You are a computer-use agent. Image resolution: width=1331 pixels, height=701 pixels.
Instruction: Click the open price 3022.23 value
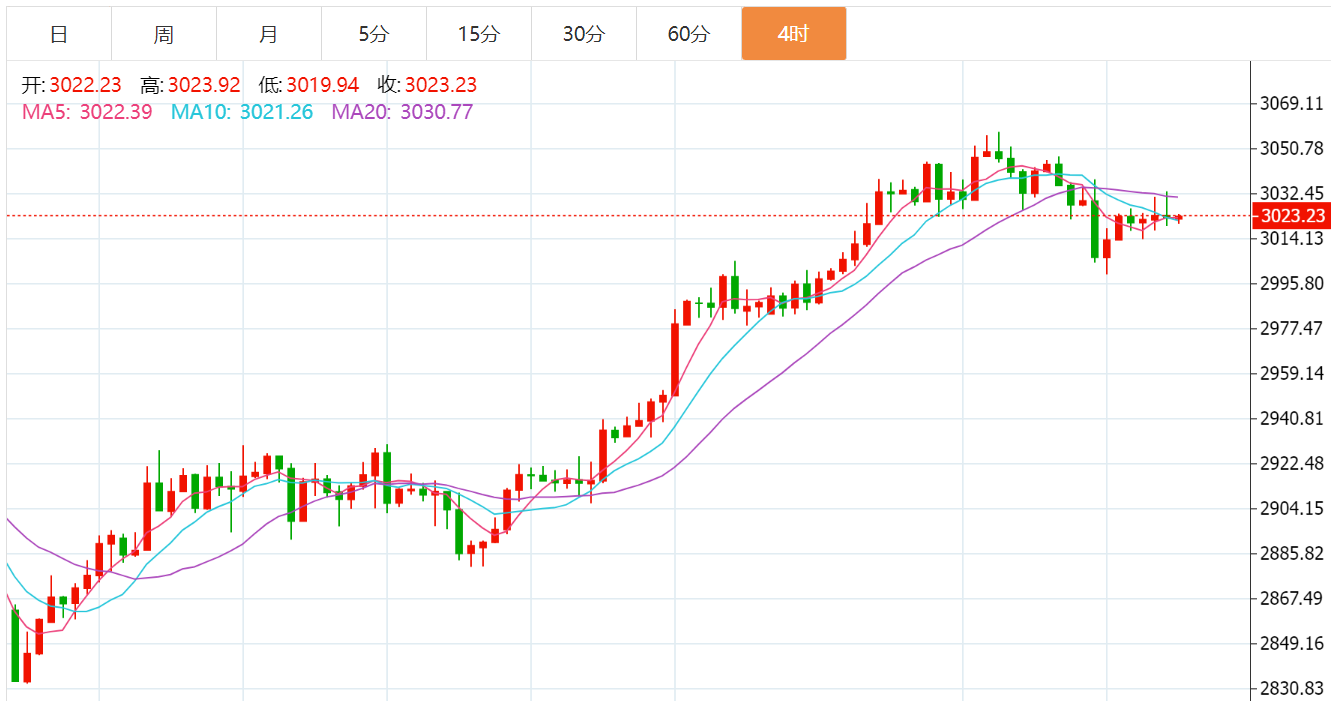click(x=85, y=86)
